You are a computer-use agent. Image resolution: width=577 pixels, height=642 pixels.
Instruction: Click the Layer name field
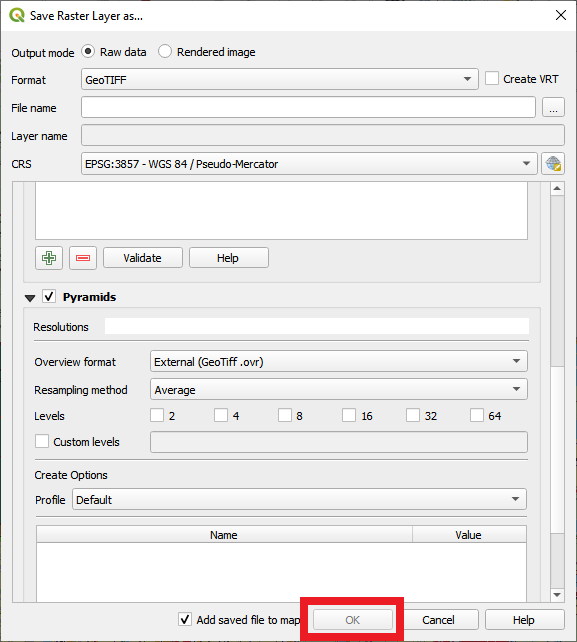pyautogui.click(x=323, y=135)
